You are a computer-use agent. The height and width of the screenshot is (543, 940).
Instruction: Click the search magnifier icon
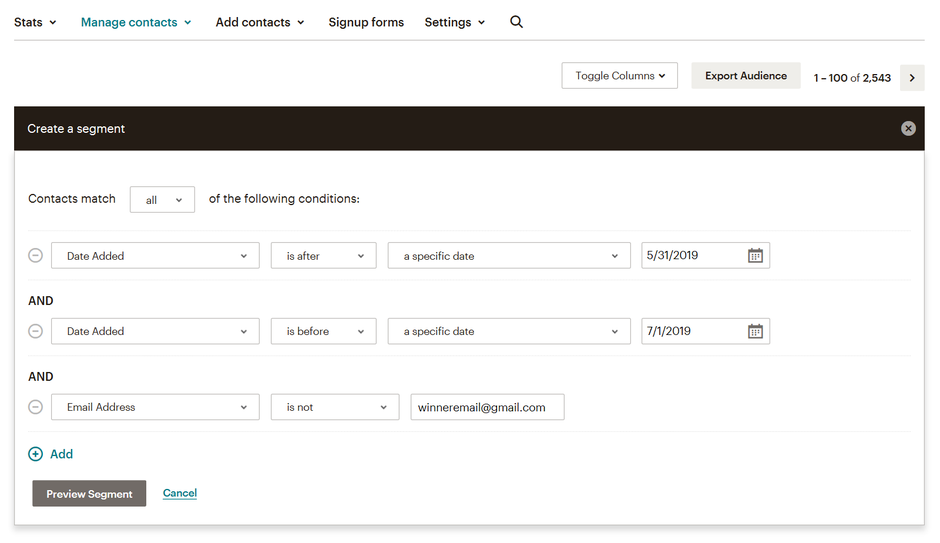click(516, 22)
